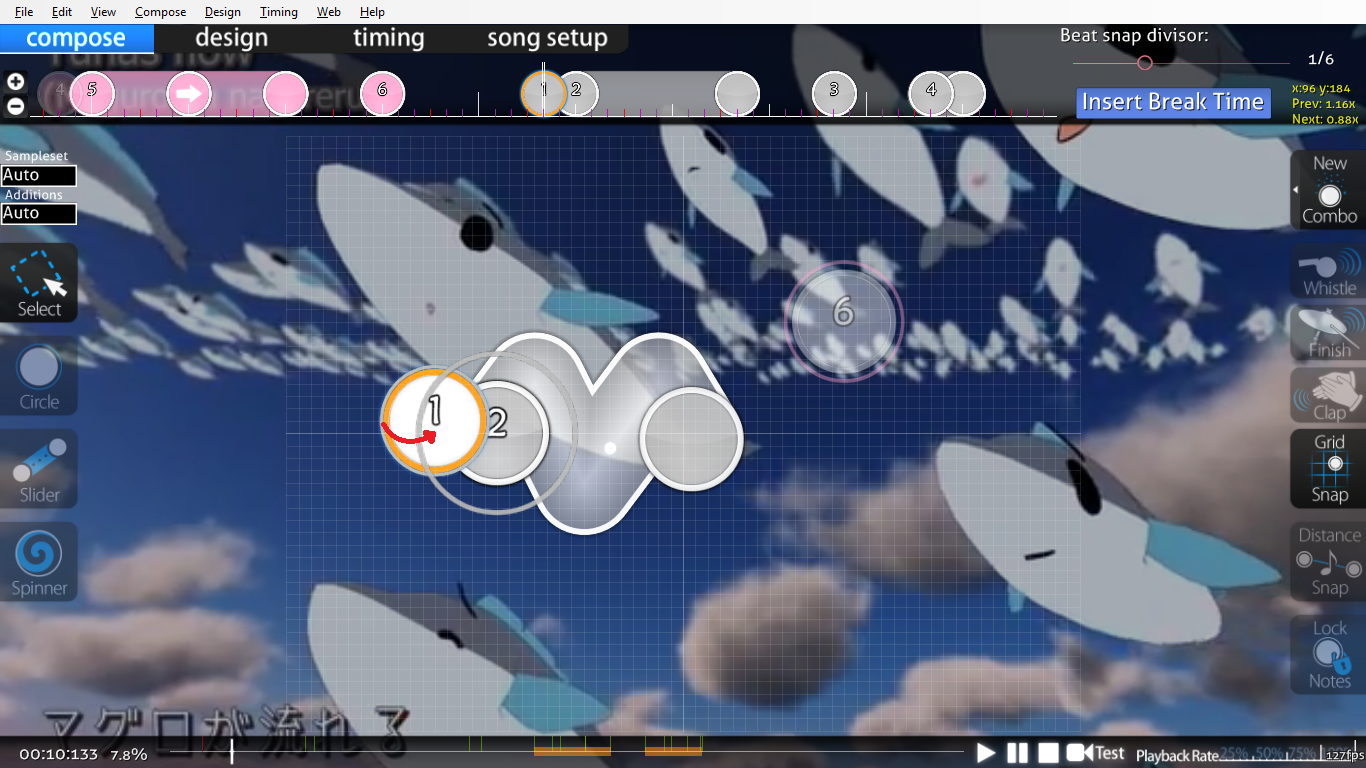Open the Compose menu
This screenshot has width=1366, height=768.
click(x=161, y=12)
